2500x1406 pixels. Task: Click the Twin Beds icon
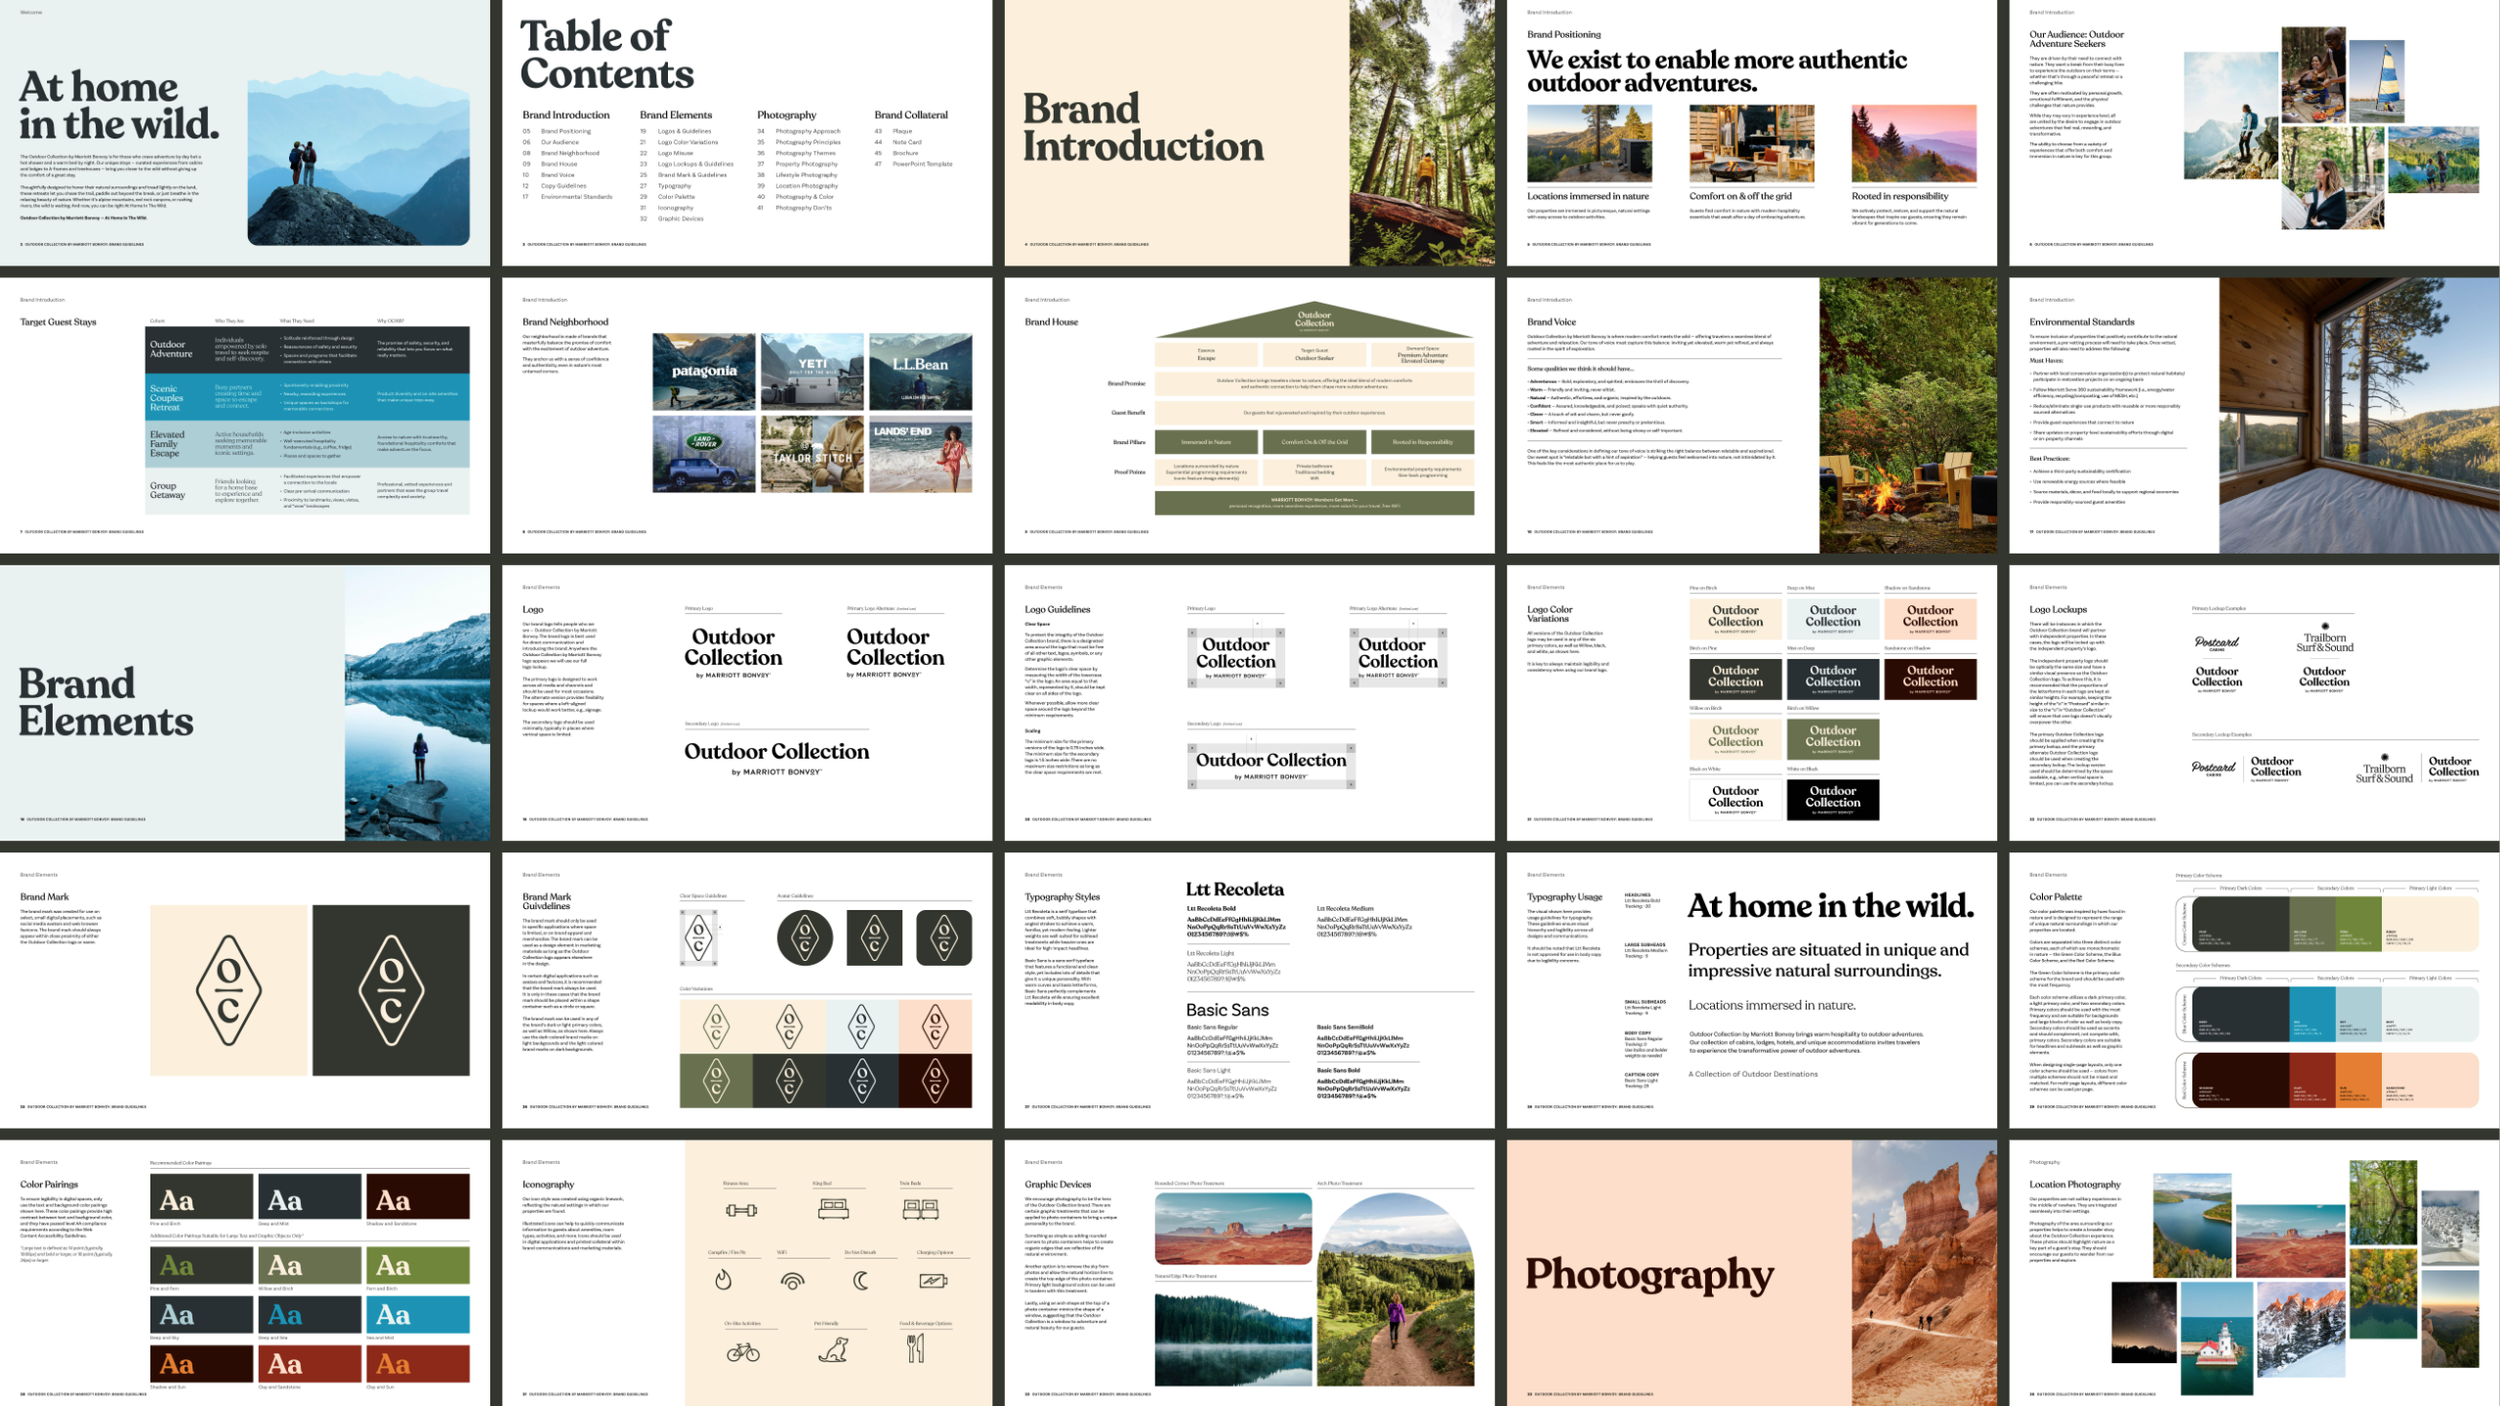click(920, 1209)
